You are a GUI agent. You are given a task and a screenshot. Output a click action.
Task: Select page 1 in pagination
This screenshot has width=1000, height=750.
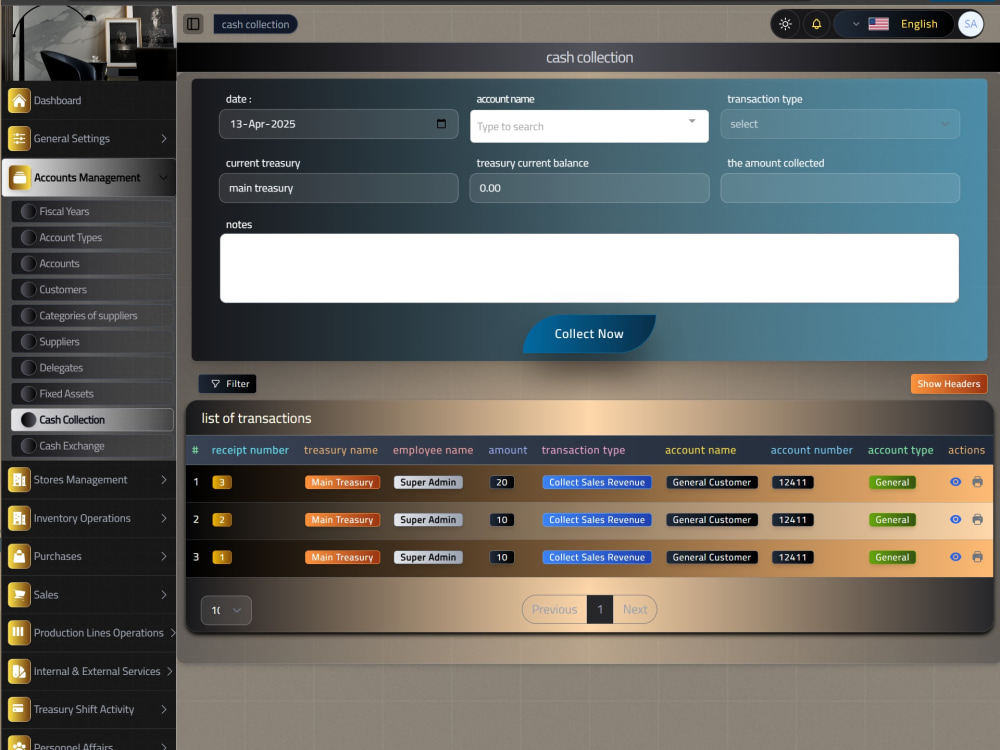coord(599,610)
